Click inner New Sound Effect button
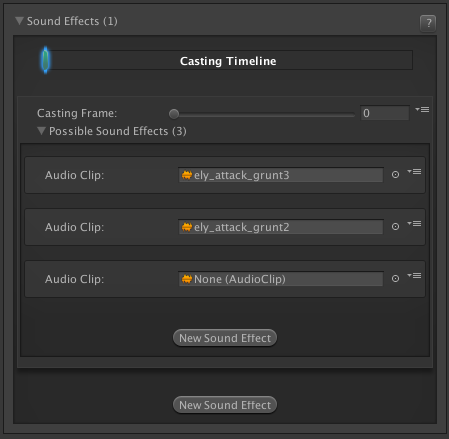 (225, 338)
